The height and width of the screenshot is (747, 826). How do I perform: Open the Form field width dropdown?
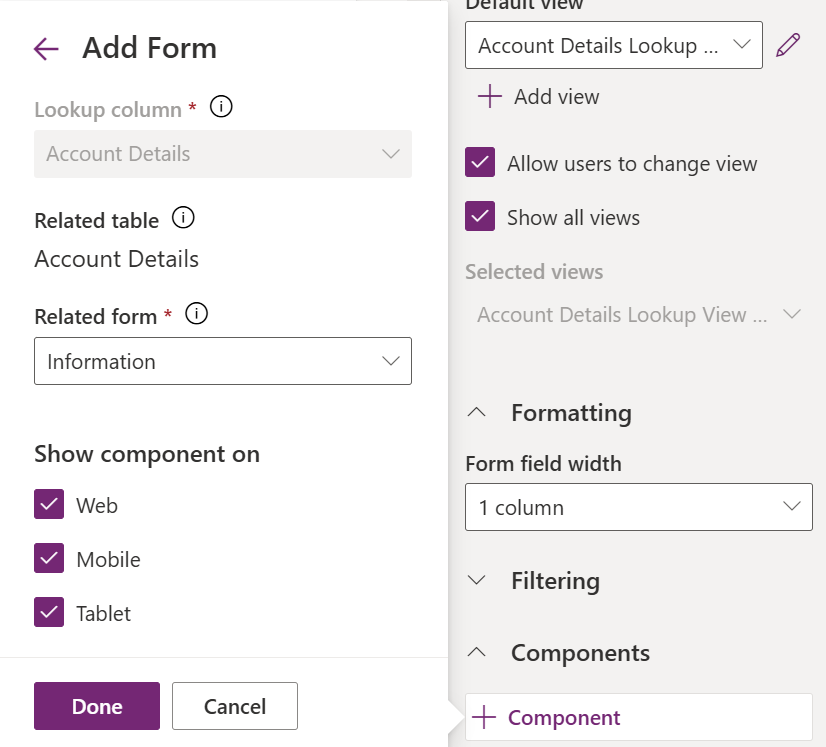coord(638,507)
